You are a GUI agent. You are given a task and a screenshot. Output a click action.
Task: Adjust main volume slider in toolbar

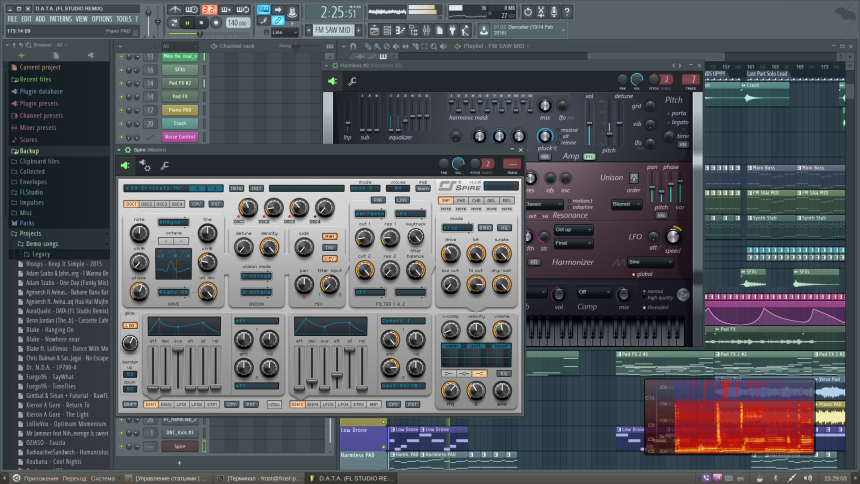click(x=148, y=19)
